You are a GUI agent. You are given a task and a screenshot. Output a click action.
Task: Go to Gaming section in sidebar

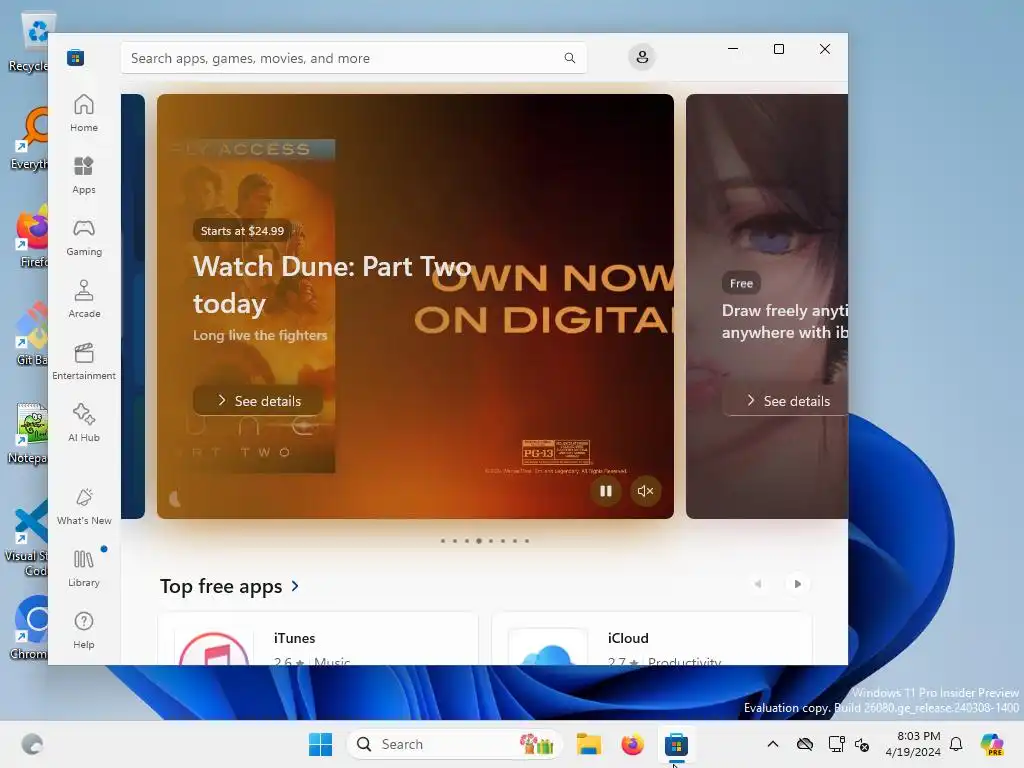(84, 238)
